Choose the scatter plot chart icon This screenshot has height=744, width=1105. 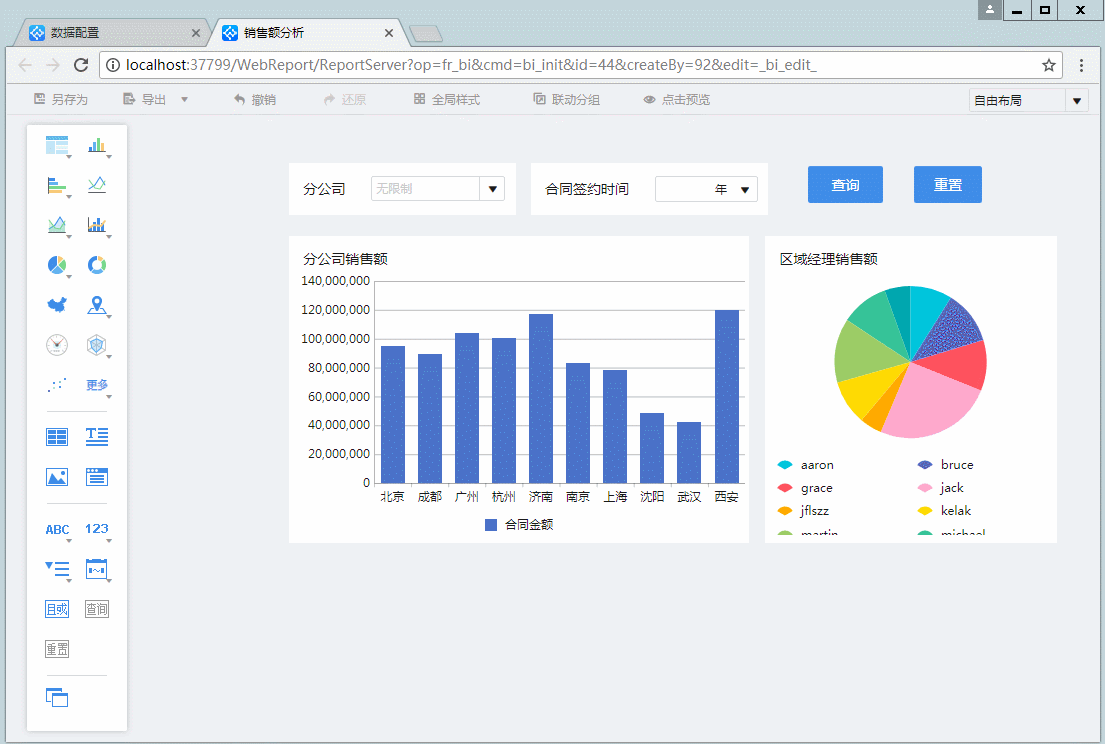click(x=57, y=385)
